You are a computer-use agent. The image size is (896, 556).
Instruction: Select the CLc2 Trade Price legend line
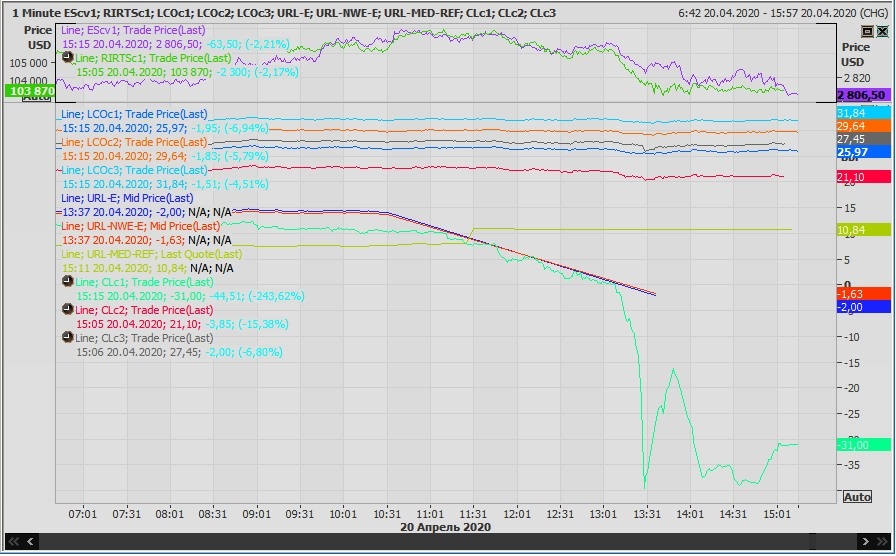[144, 310]
